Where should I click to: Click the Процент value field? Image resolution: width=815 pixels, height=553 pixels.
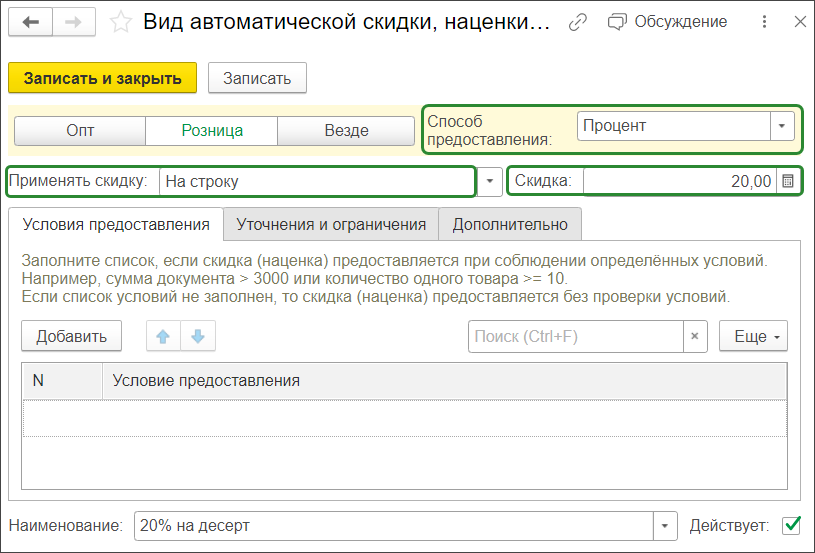point(674,126)
